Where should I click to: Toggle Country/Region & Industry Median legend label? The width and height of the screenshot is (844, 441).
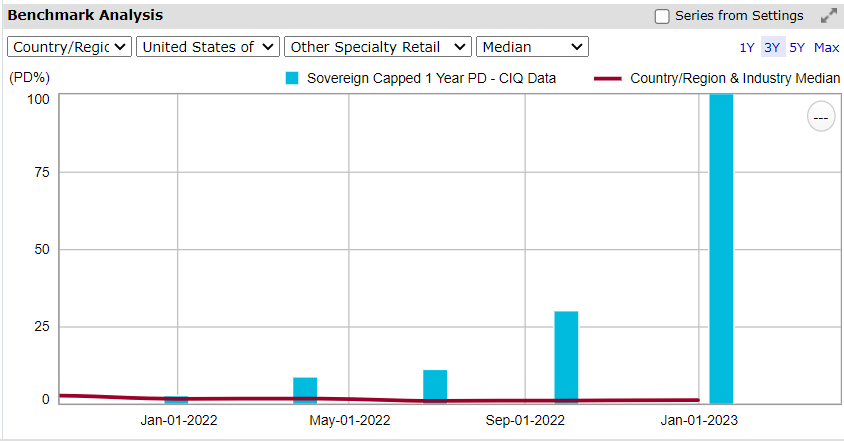click(x=735, y=78)
